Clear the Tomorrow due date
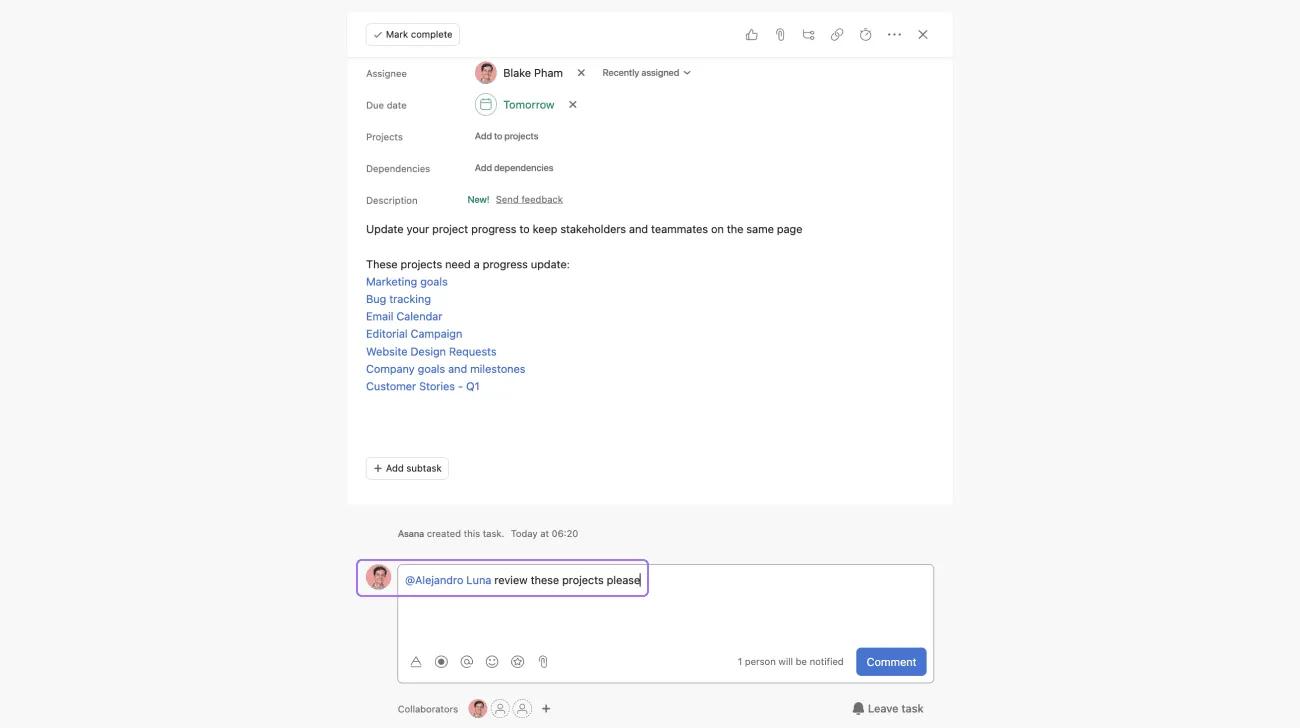Image resolution: width=1300 pixels, height=728 pixels. click(571, 104)
